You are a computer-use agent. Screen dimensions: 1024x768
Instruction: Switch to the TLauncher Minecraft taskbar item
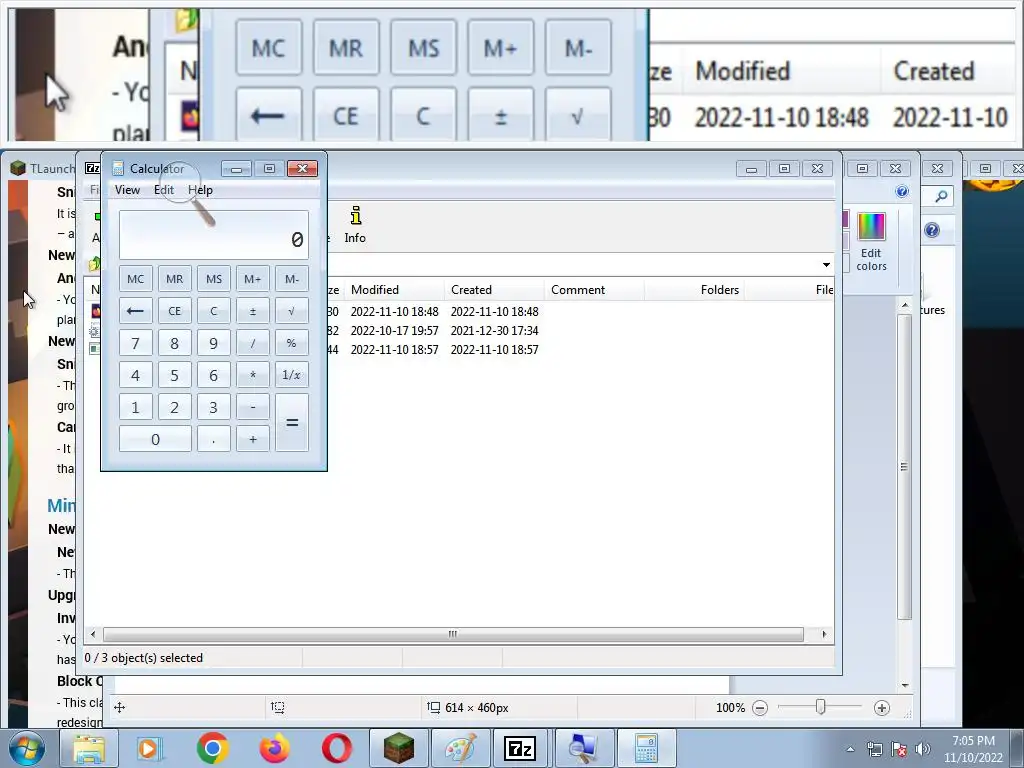pyautogui.click(x=398, y=748)
